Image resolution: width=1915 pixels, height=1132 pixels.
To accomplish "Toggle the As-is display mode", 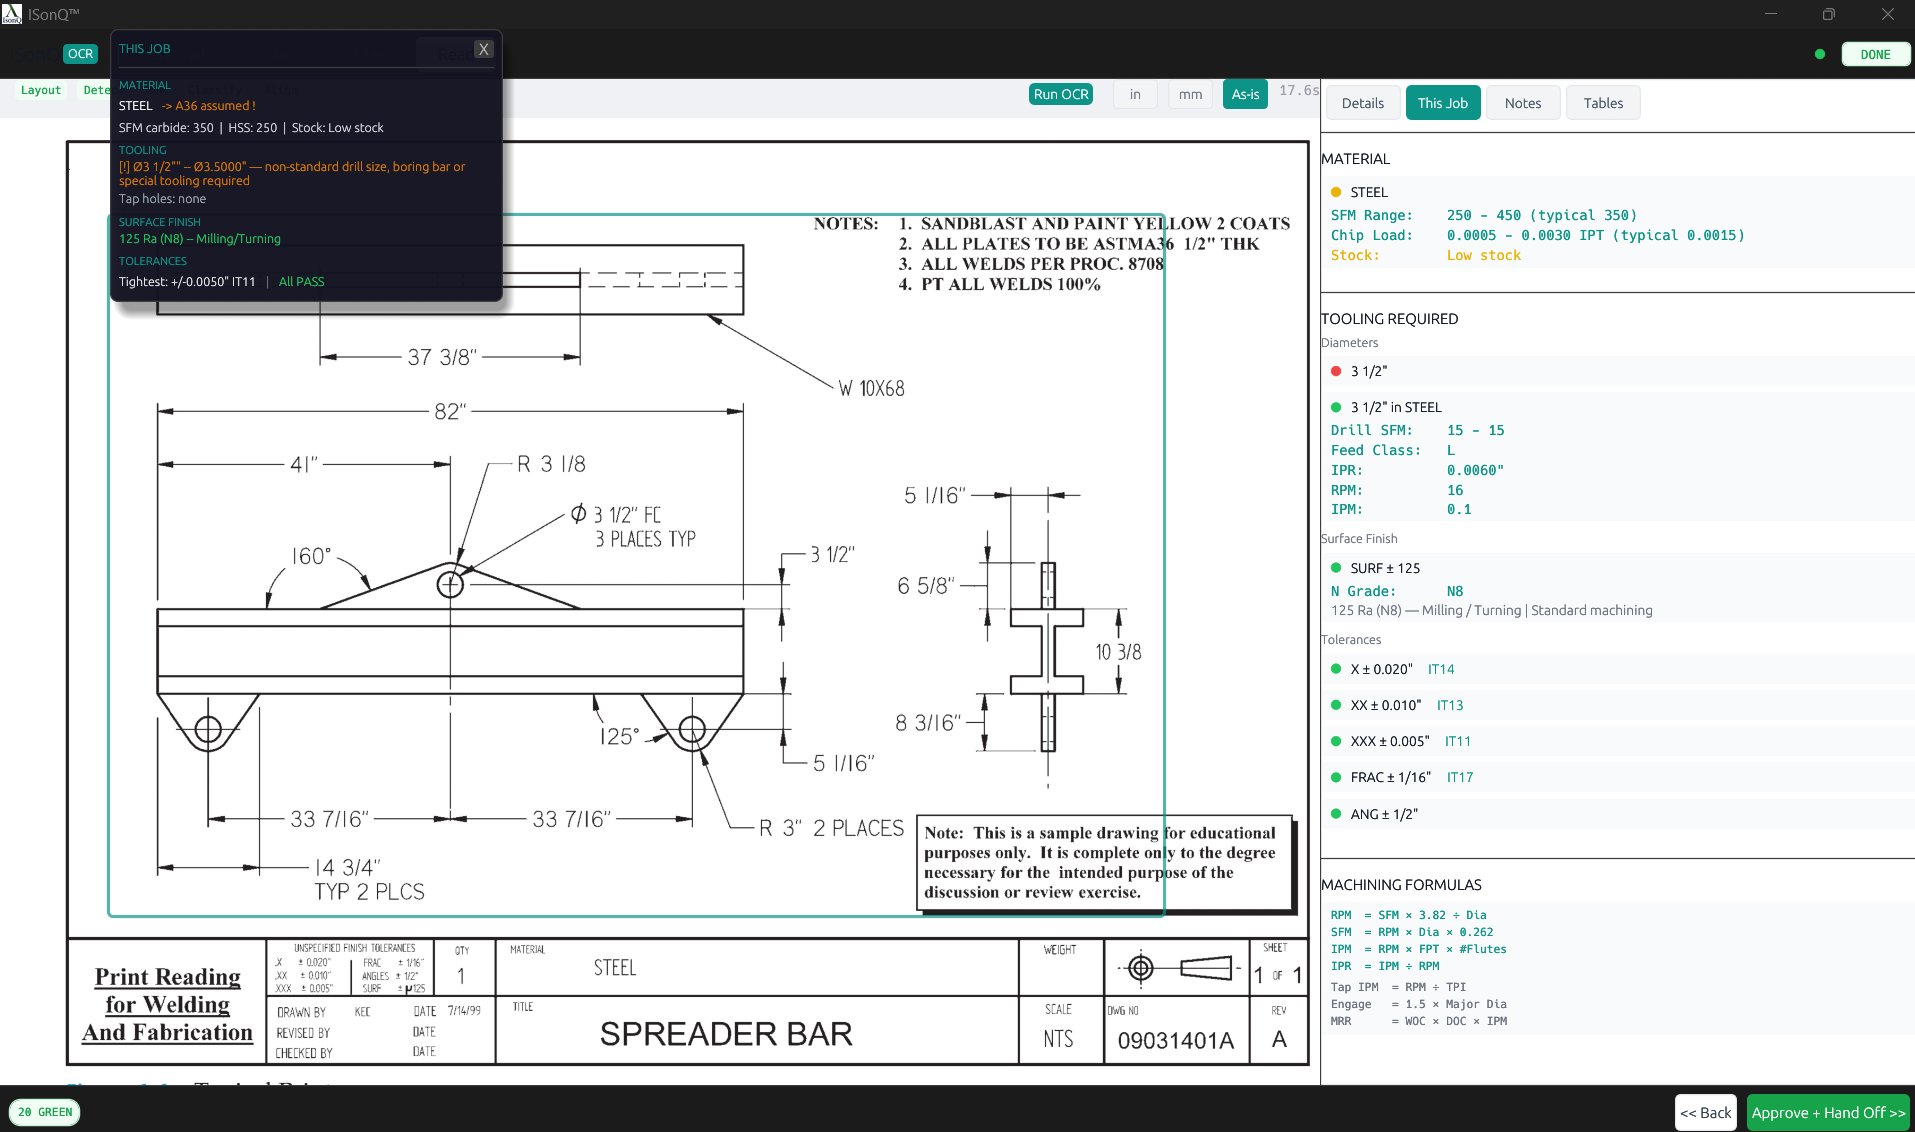I will pyautogui.click(x=1244, y=94).
